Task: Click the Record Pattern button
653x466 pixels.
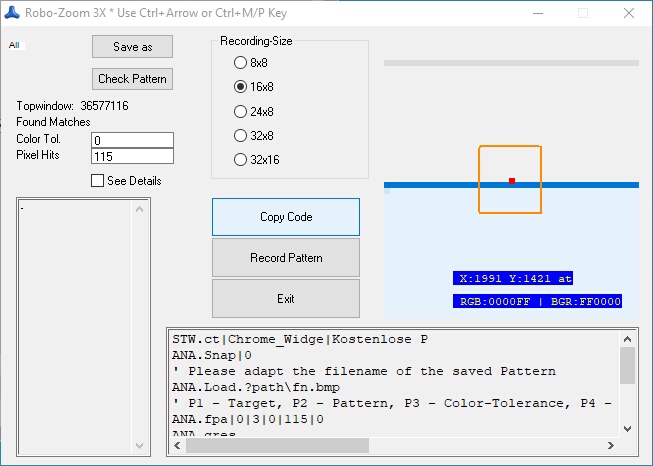Action: 286,258
